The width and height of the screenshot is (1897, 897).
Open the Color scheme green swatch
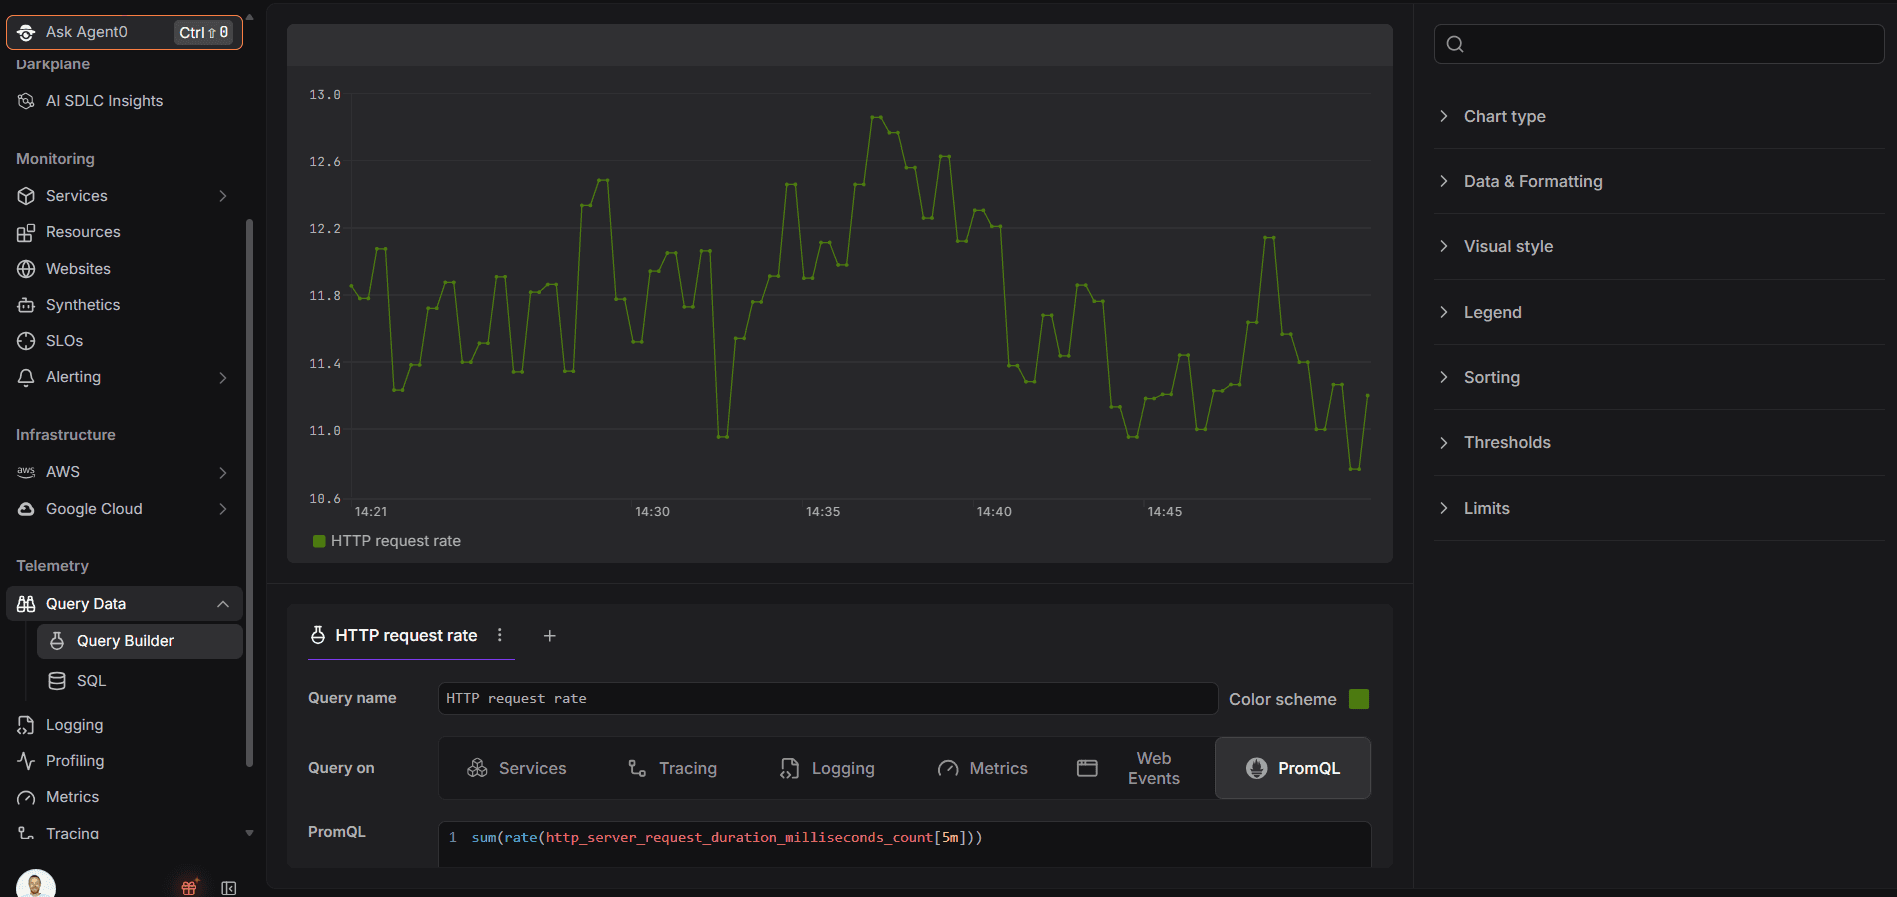coord(1359,699)
